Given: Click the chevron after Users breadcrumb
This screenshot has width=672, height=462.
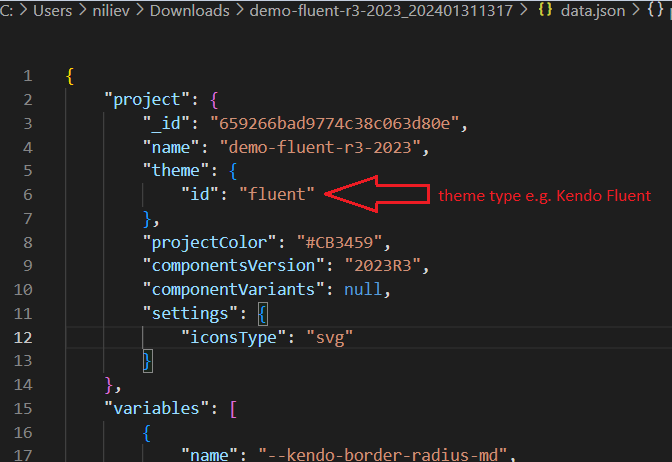Looking at the screenshot, I should coord(82,10).
